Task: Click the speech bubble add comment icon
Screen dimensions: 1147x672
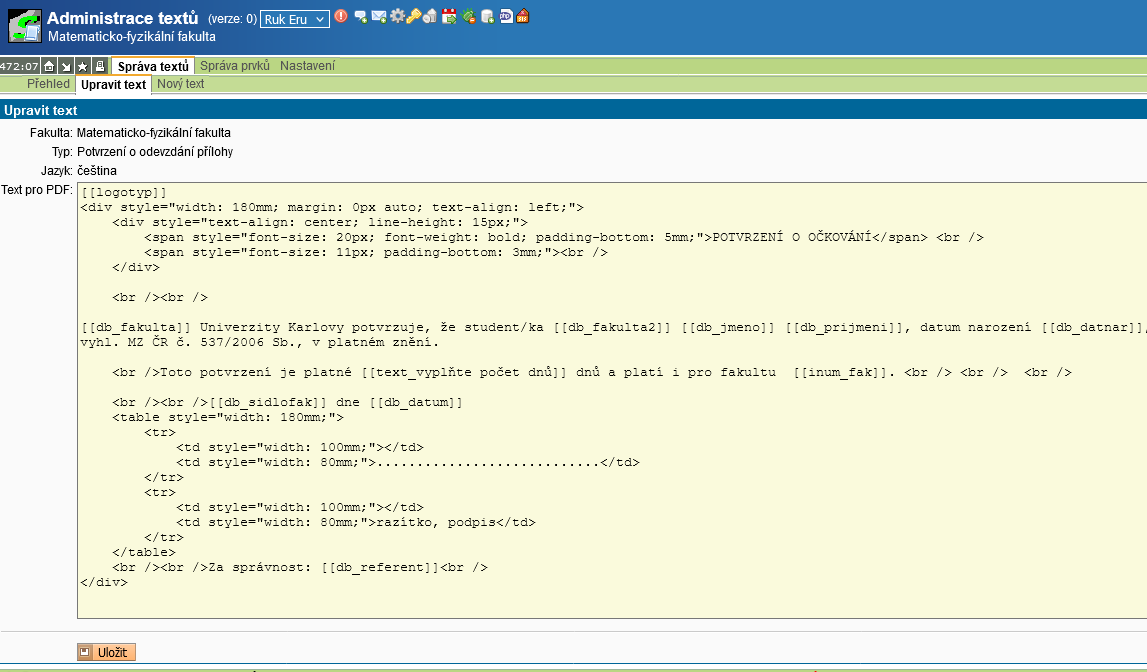Action: click(361, 17)
